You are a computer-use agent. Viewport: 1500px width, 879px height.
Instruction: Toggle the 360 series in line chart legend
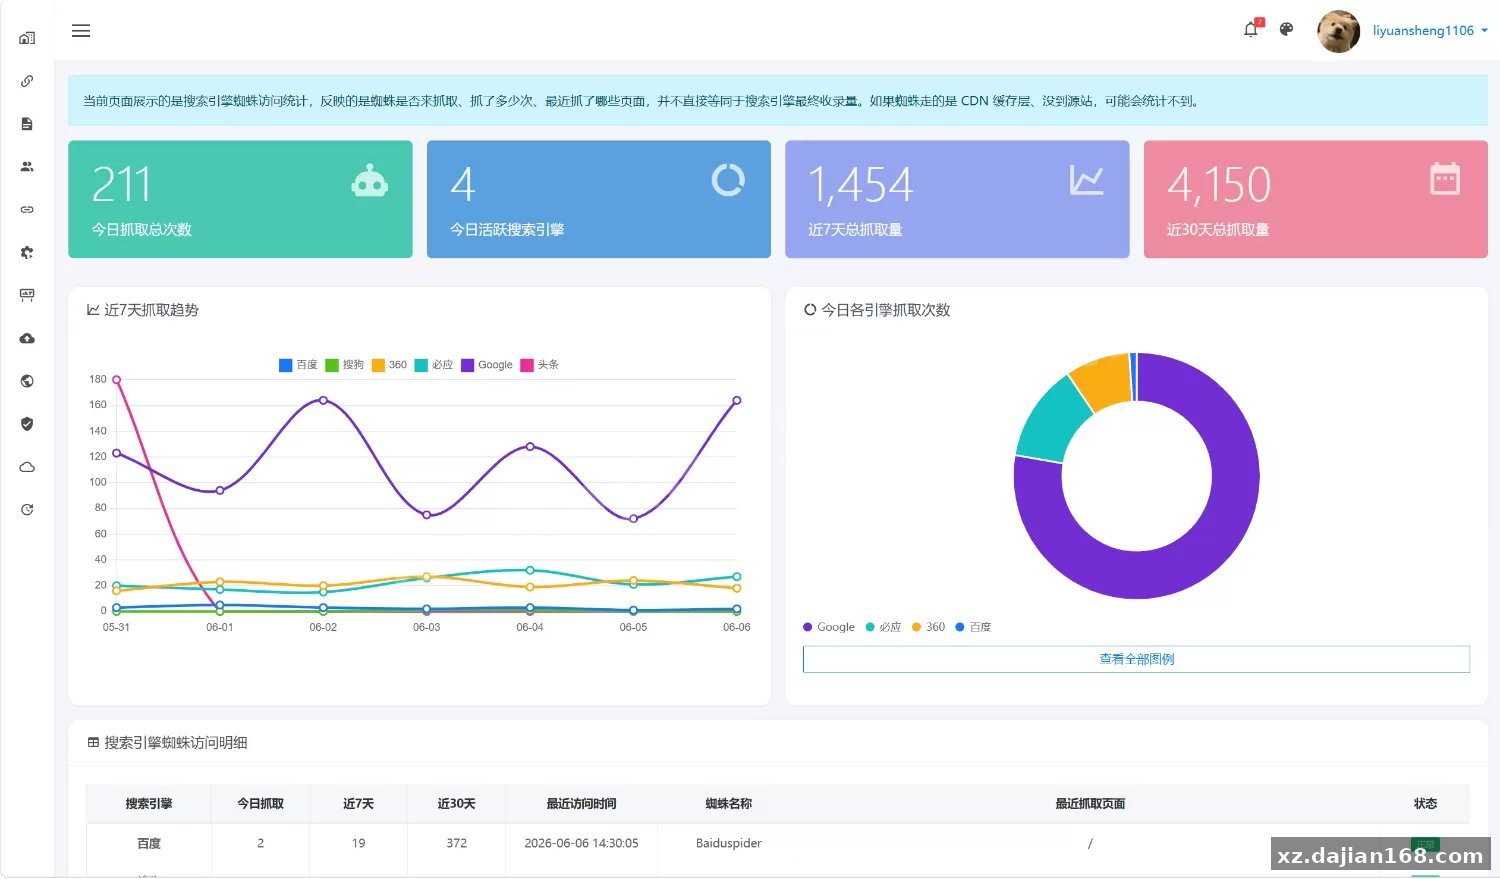(x=390, y=365)
